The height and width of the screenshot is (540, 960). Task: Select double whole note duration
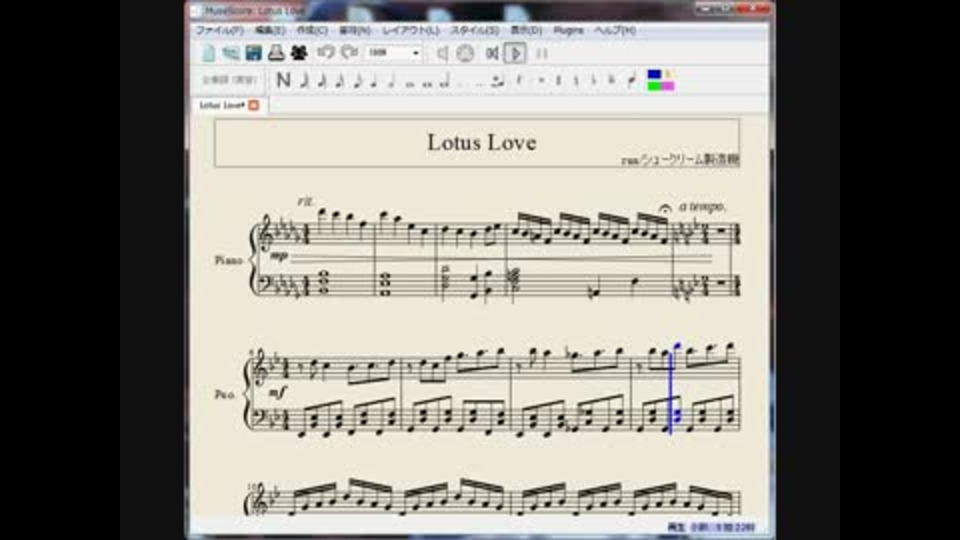coord(427,83)
